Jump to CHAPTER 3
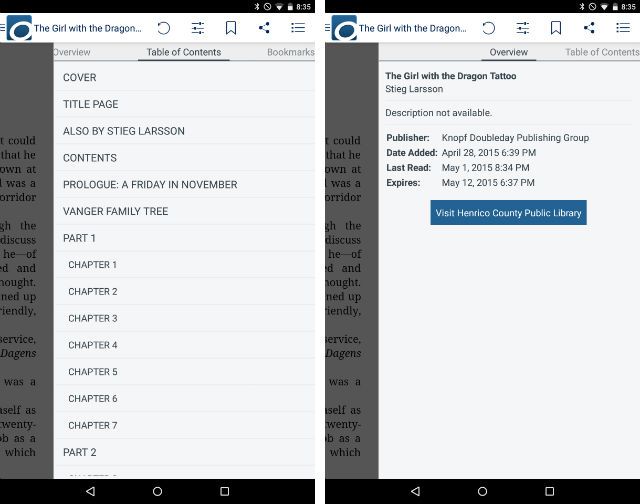The height and width of the screenshot is (504, 640). pyautogui.click(x=184, y=318)
